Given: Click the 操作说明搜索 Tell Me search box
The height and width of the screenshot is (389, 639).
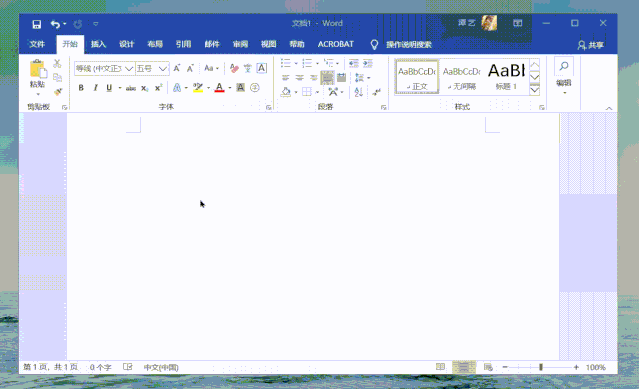Looking at the screenshot, I should click(x=409, y=45).
